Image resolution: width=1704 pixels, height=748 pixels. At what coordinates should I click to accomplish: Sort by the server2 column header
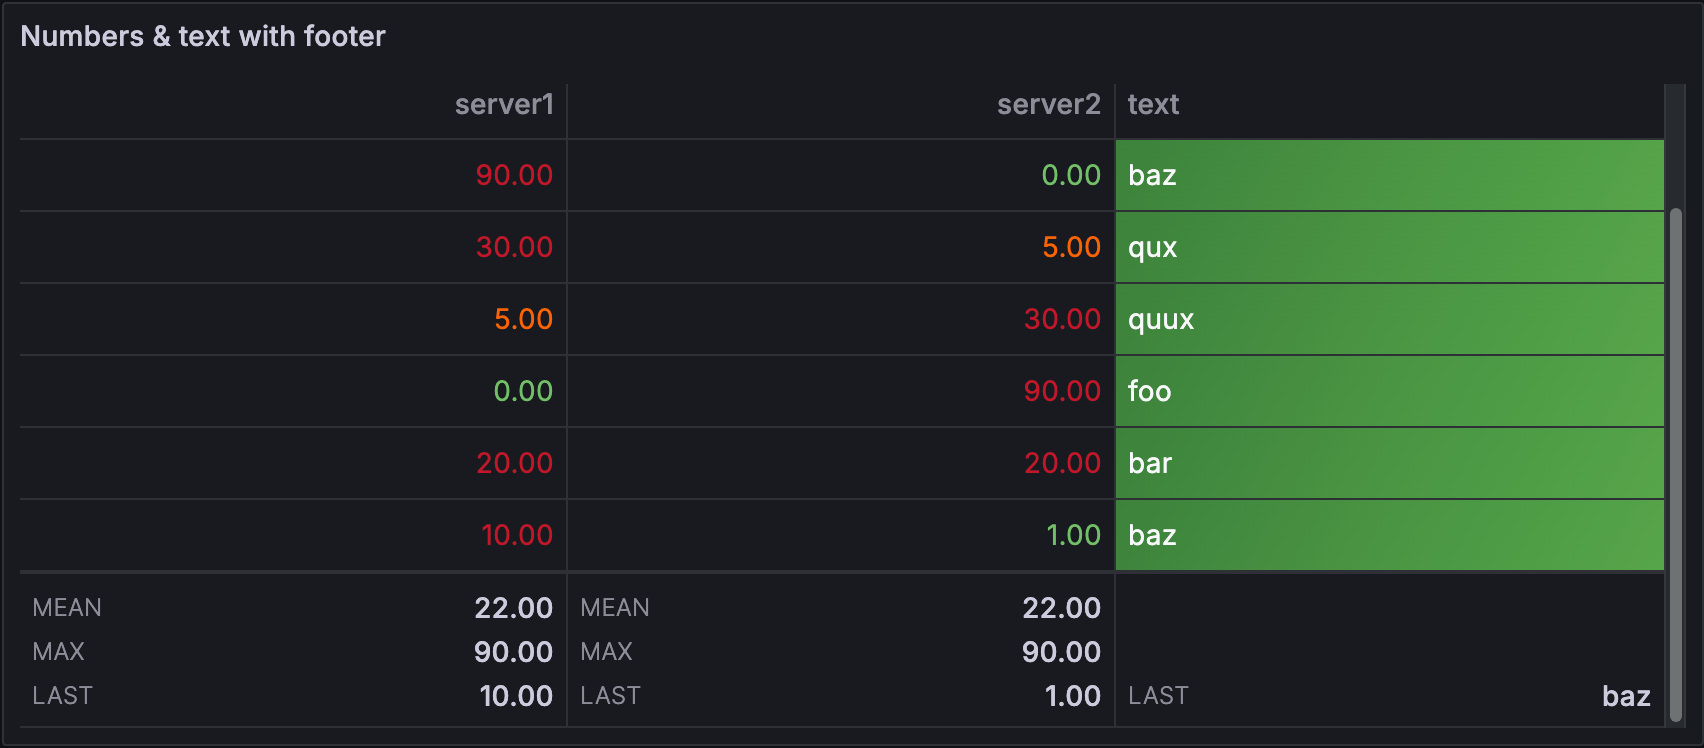1048,105
